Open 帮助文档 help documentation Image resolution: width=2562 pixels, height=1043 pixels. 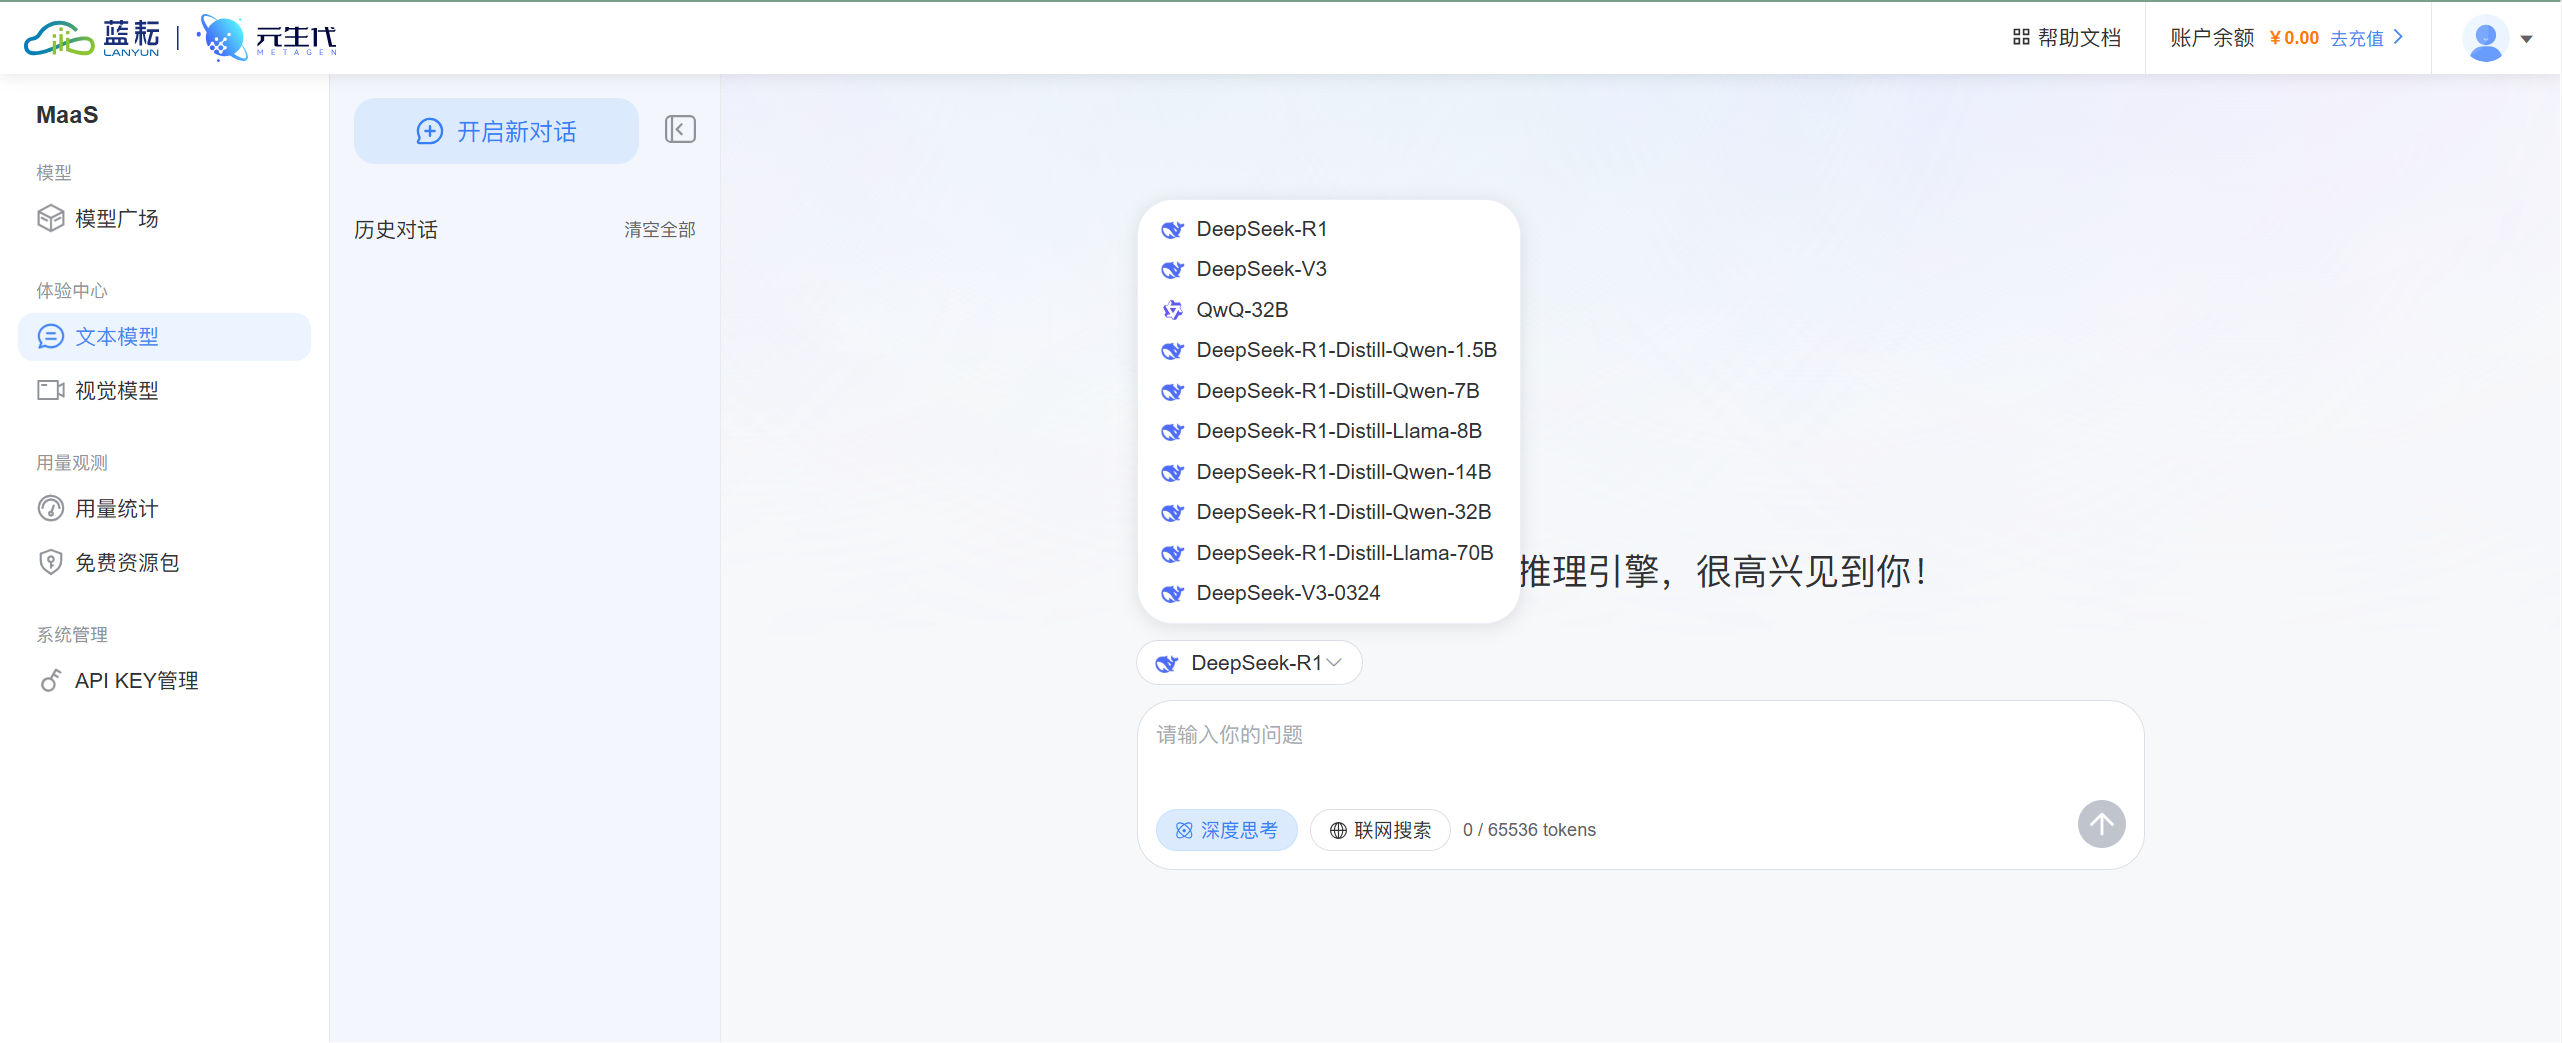(x=2067, y=37)
